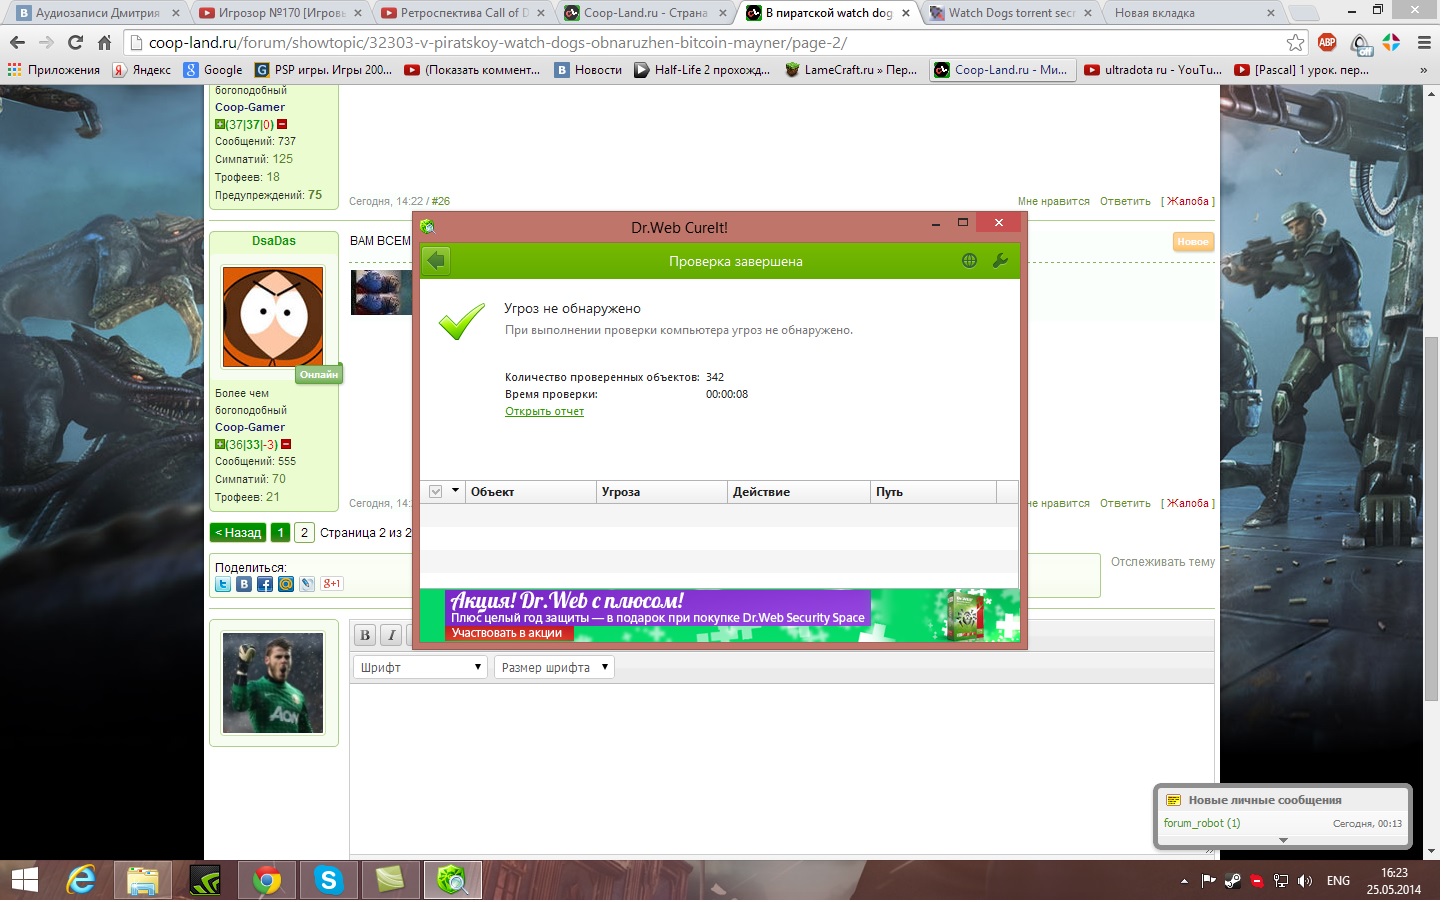Share topic via VKontakte icon
The height and width of the screenshot is (902, 1444).
coord(244,584)
